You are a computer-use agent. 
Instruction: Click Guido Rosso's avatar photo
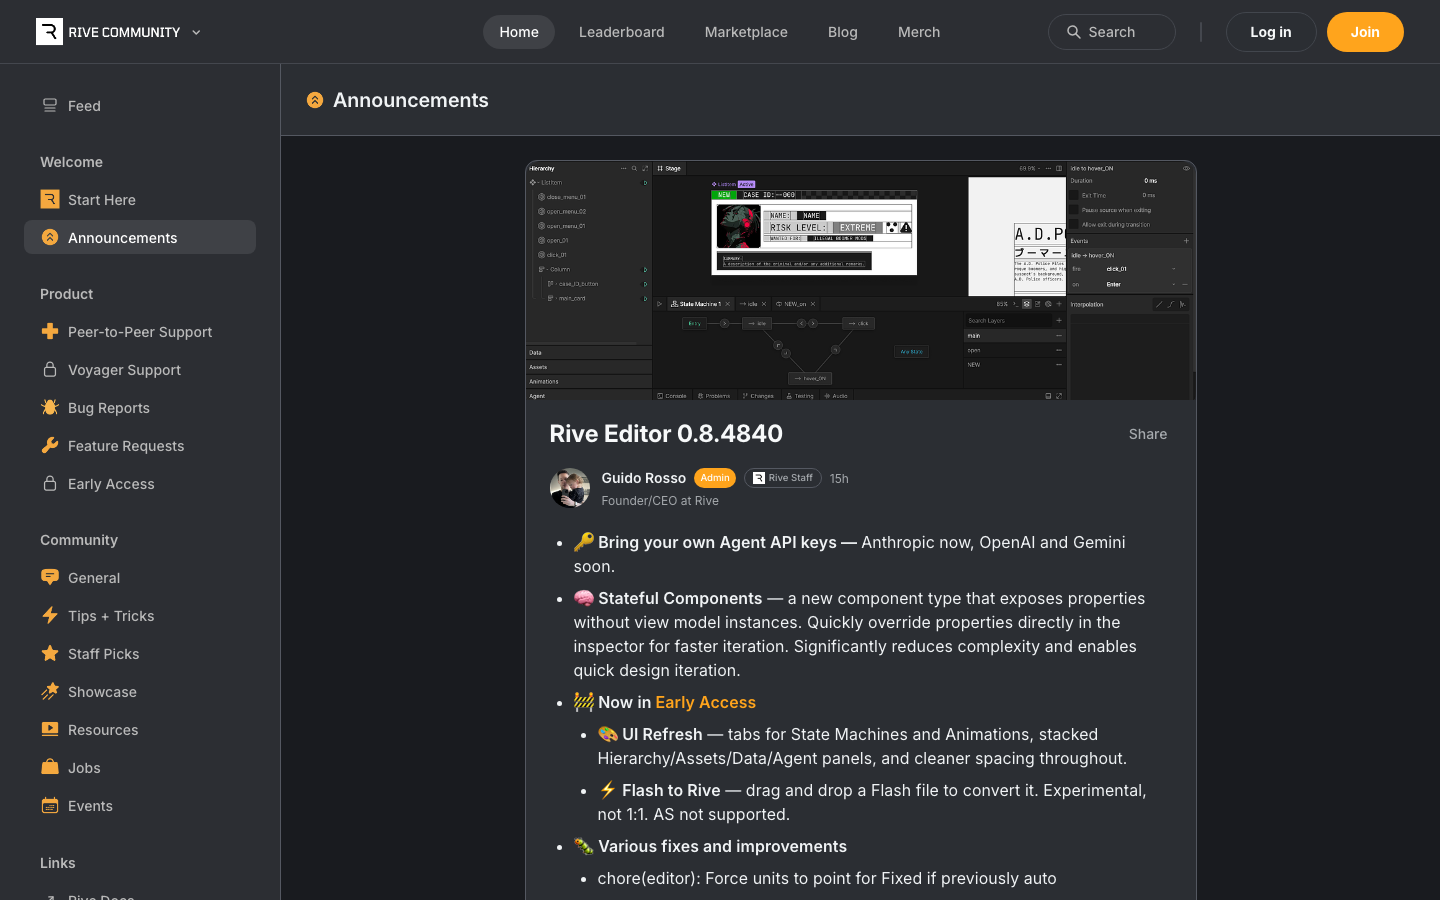pyautogui.click(x=570, y=488)
